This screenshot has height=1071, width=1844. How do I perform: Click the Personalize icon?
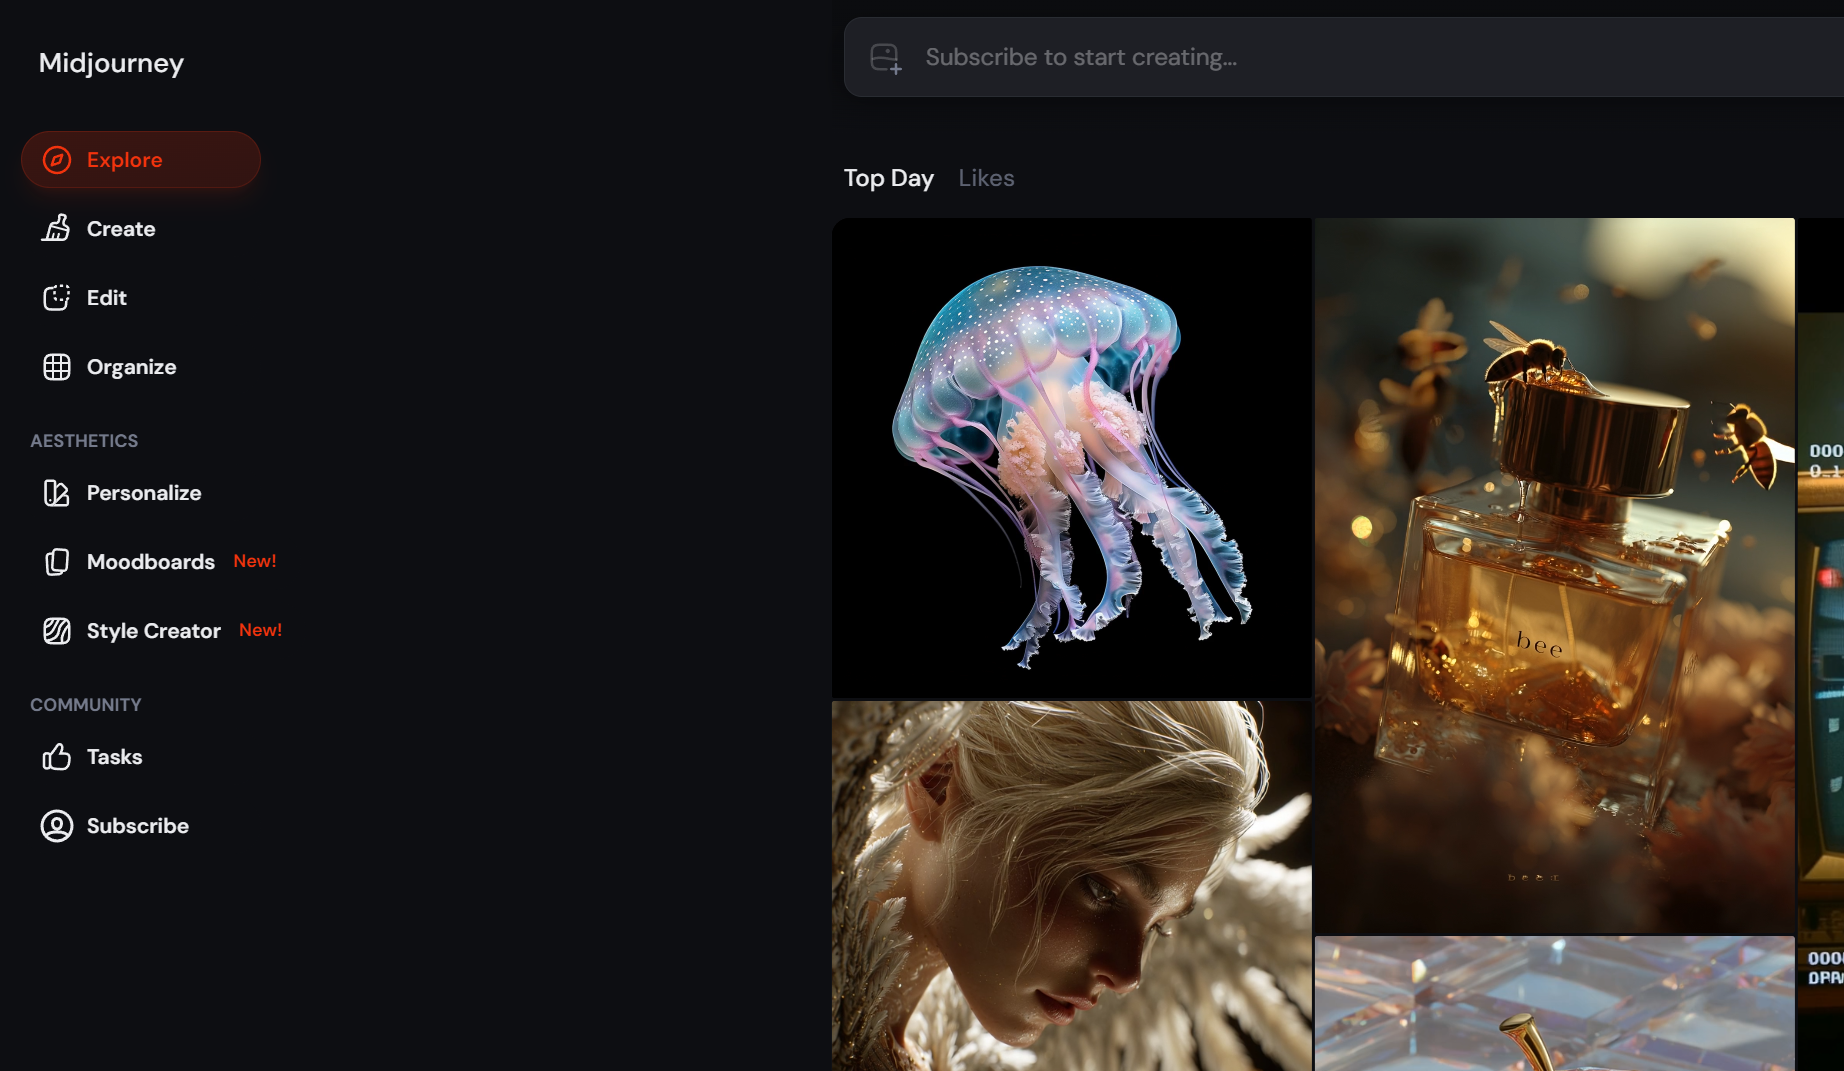[57, 493]
